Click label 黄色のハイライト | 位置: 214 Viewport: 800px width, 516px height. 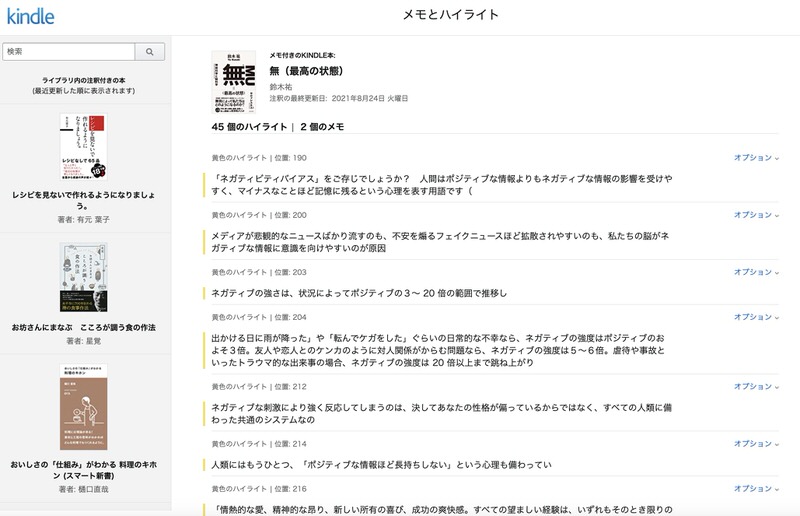click(x=259, y=444)
